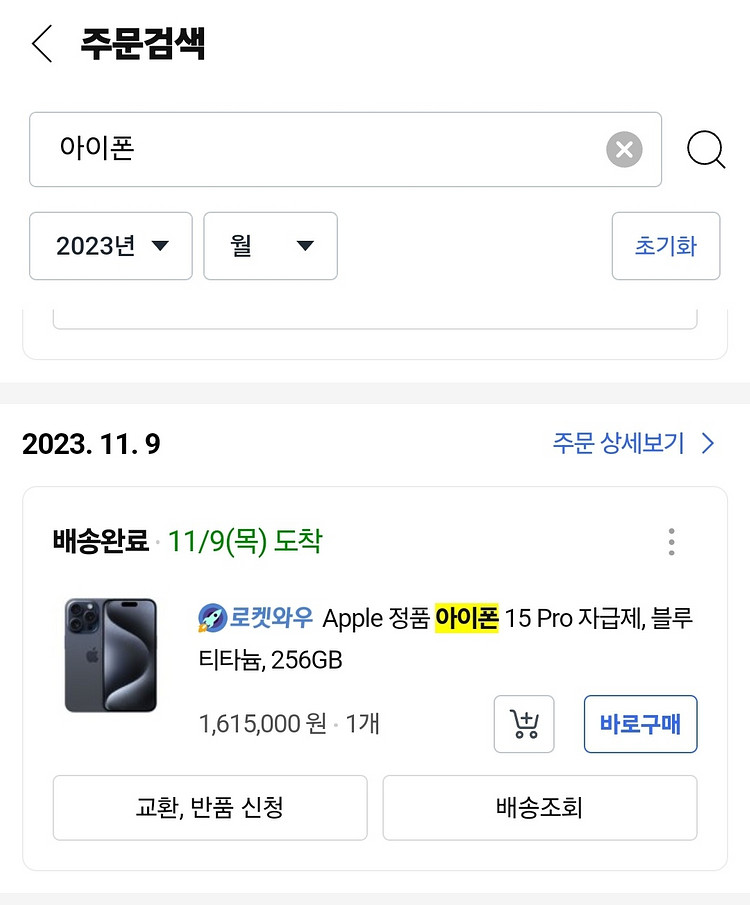Focus the search field containing 아이폰
The width and height of the screenshot is (750, 905).
(345, 149)
